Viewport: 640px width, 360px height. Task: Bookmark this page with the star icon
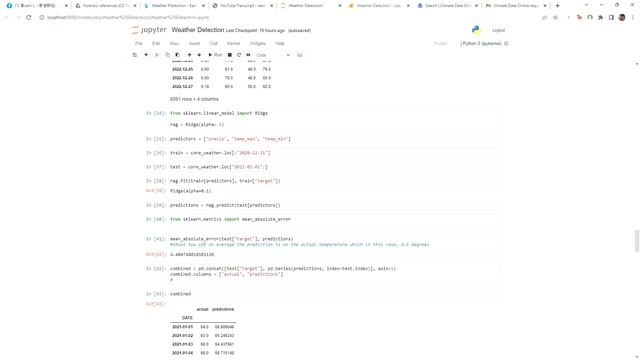[555, 18]
